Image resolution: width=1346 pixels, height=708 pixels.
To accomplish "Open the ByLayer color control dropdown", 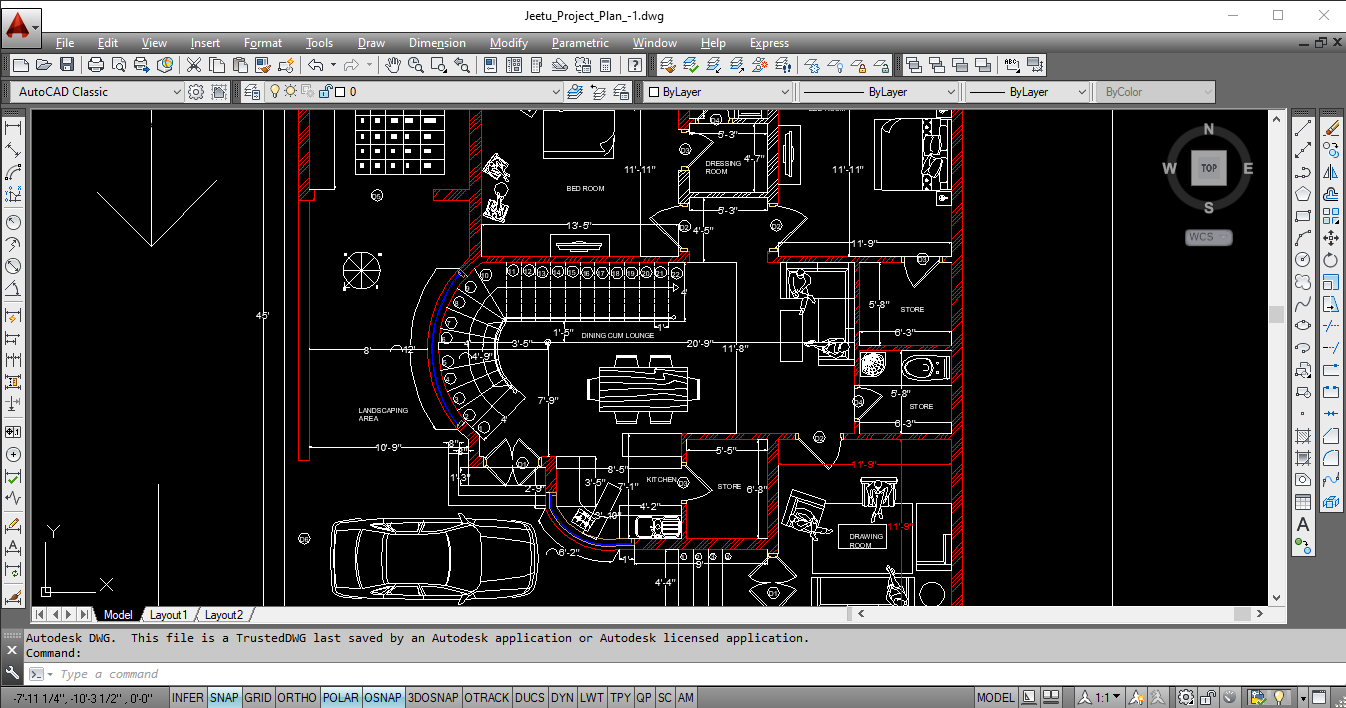I will pos(784,92).
